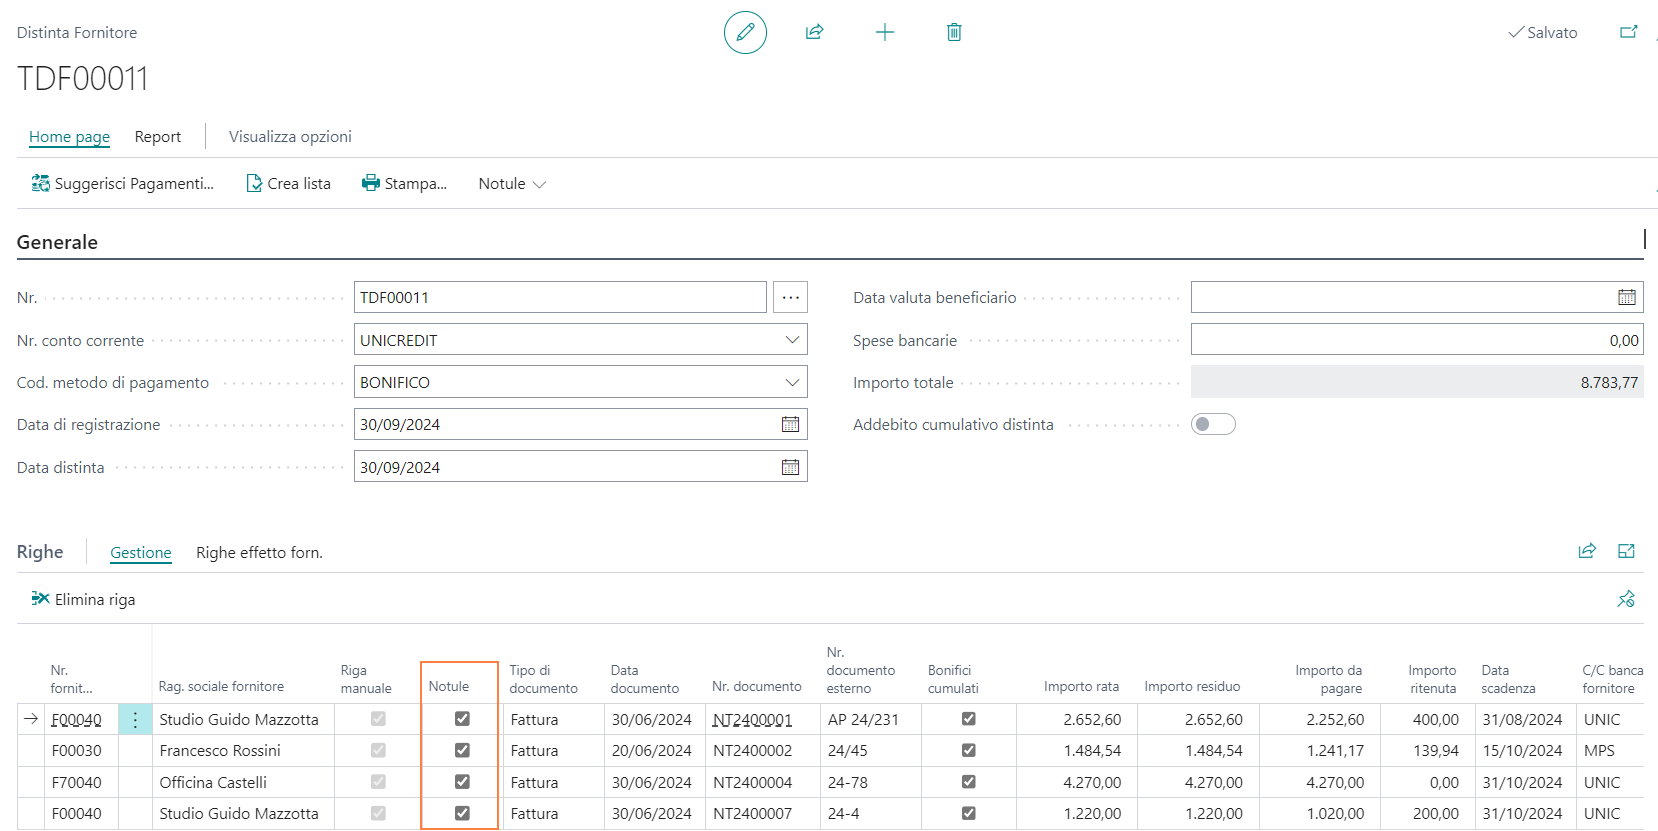Select Righe effetto forn. menu

[x=259, y=553]
